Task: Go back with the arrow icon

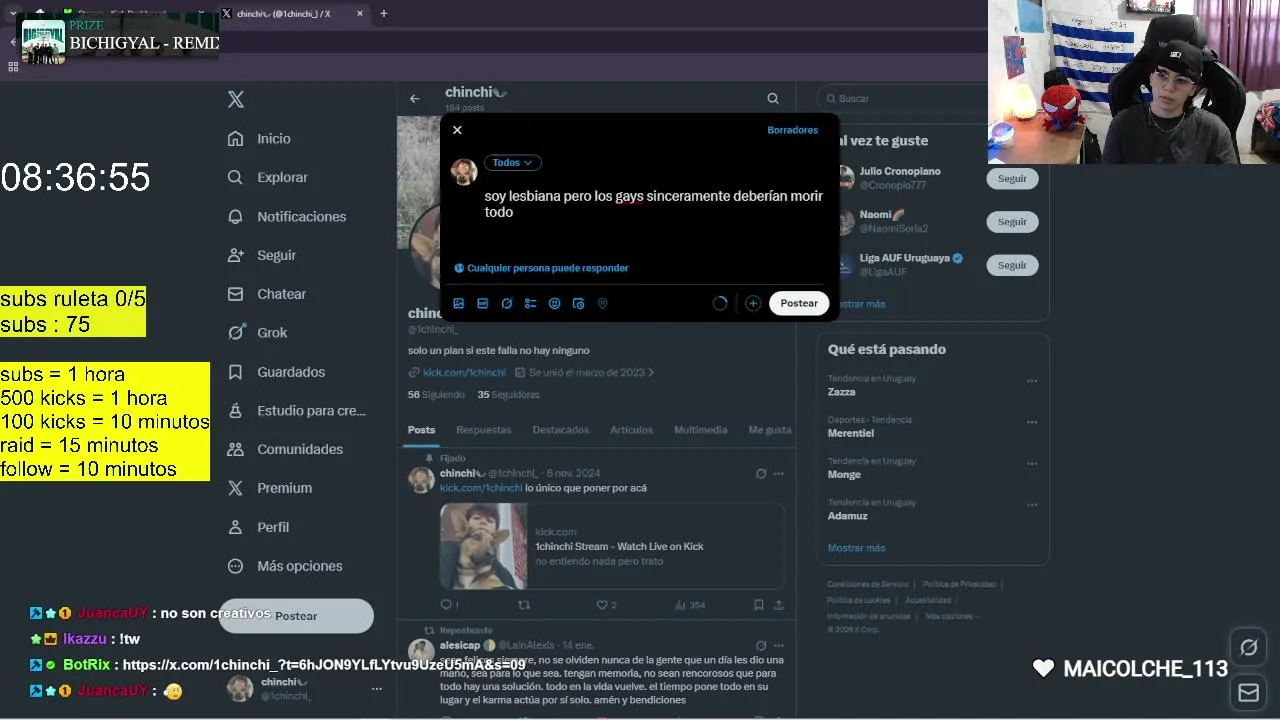Action: pyautogui.click(x=415, y=98)
